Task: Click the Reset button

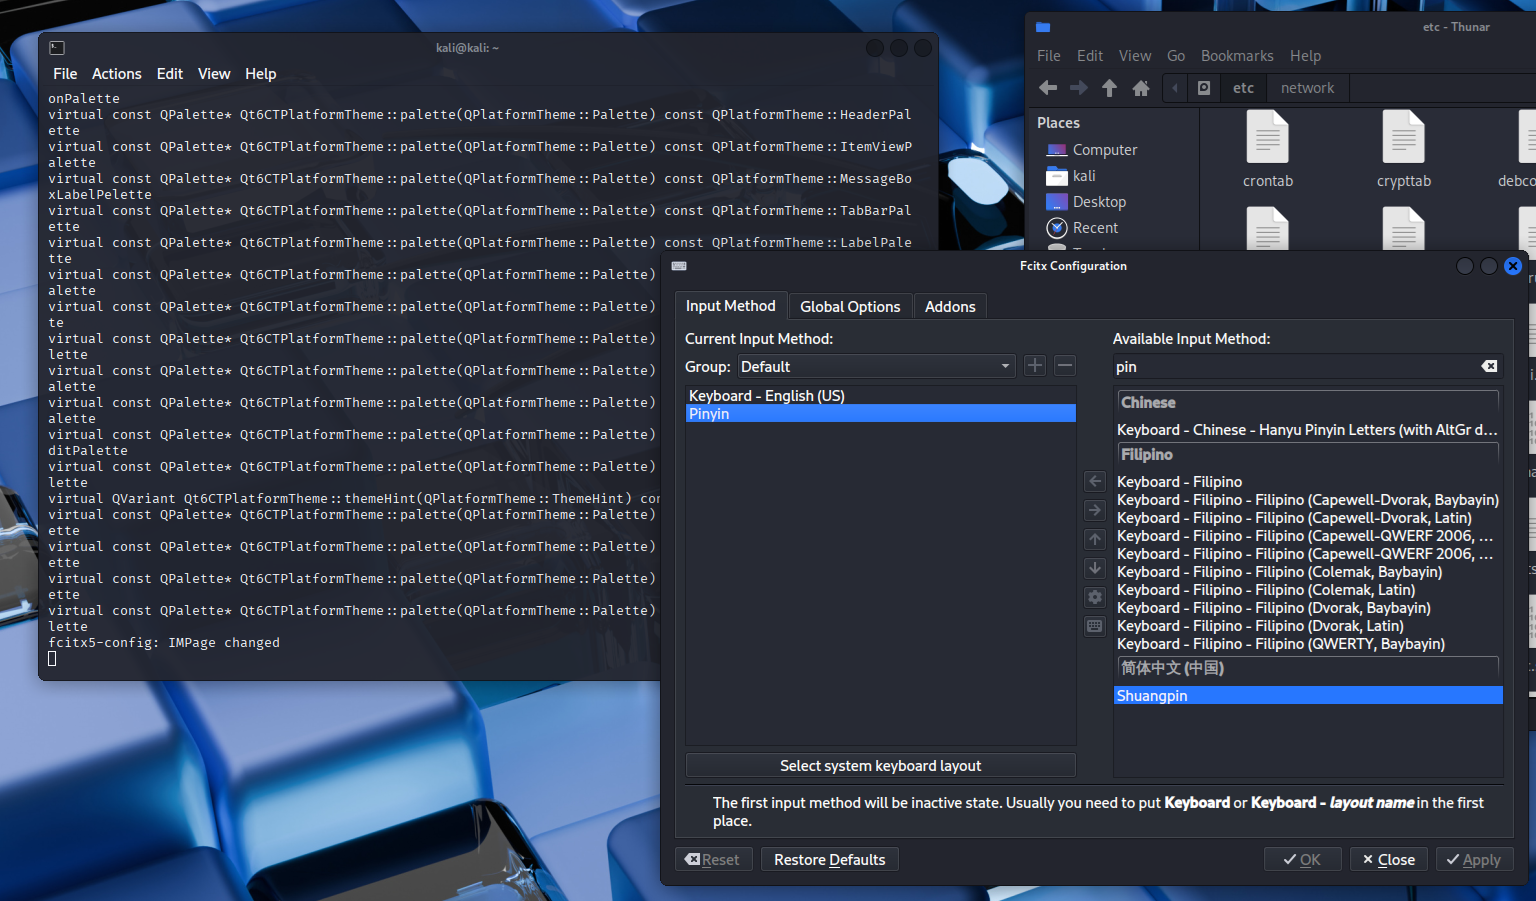Action: pos(713,860)
